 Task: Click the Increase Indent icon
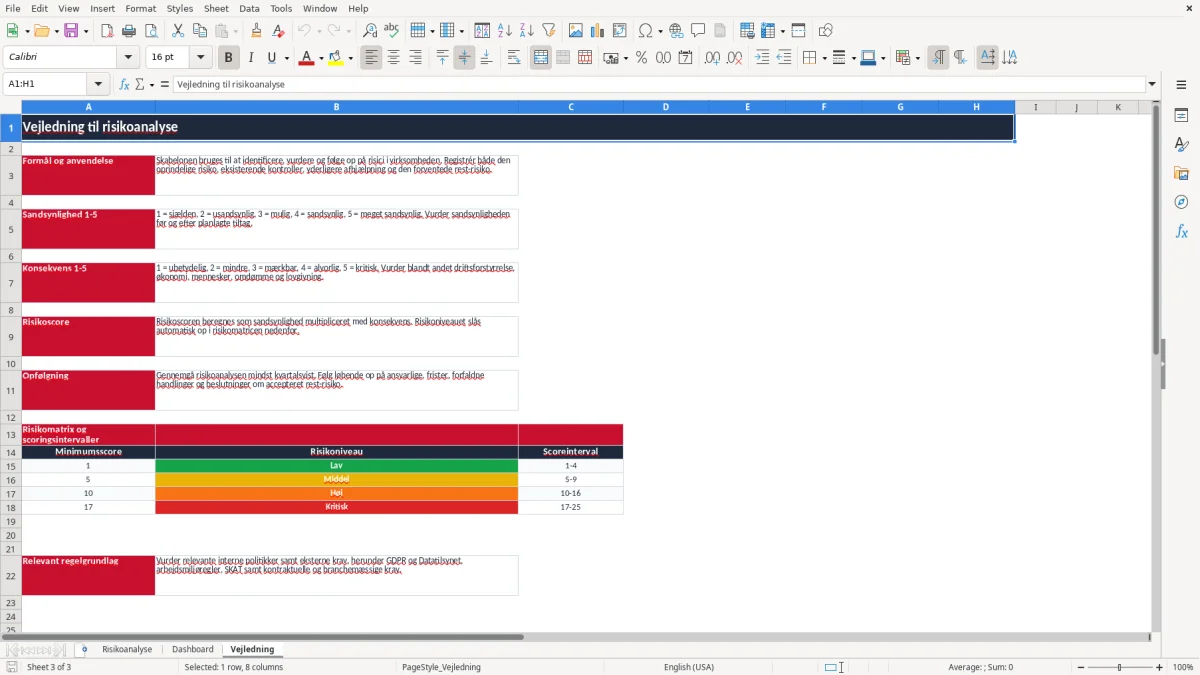(x=762, y=58)
